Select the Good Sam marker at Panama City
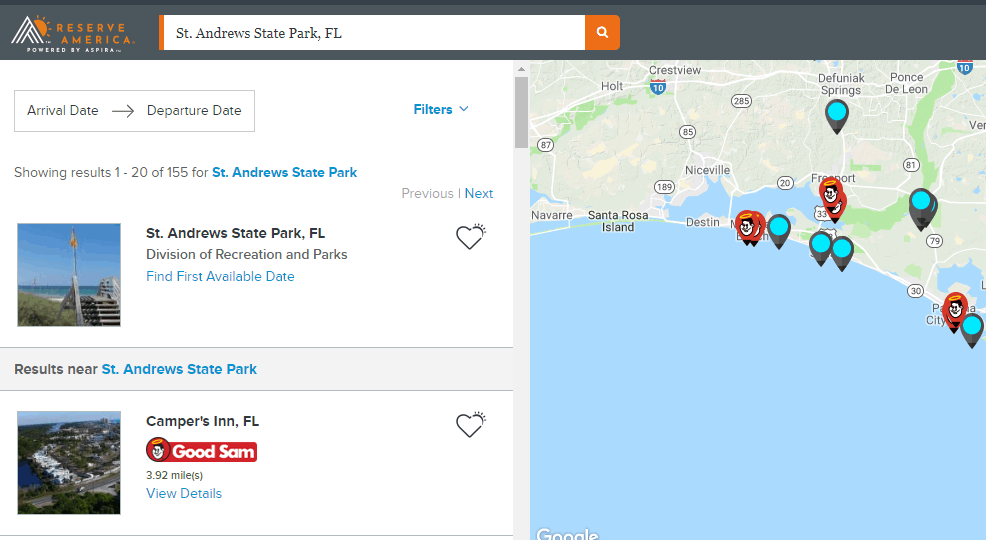 (x=955, y=311)
